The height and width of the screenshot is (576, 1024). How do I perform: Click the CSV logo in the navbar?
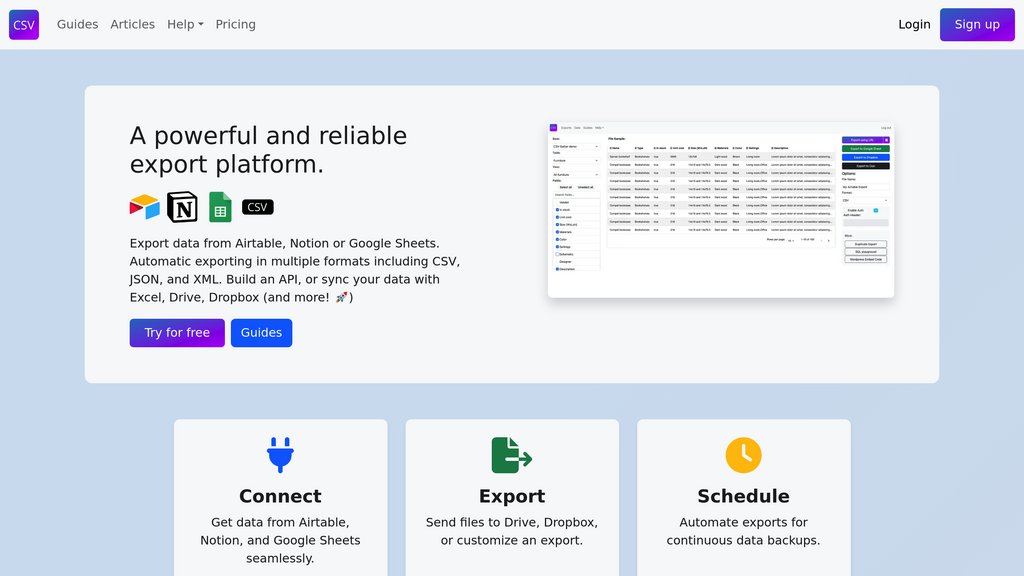[x=24, y=25]
